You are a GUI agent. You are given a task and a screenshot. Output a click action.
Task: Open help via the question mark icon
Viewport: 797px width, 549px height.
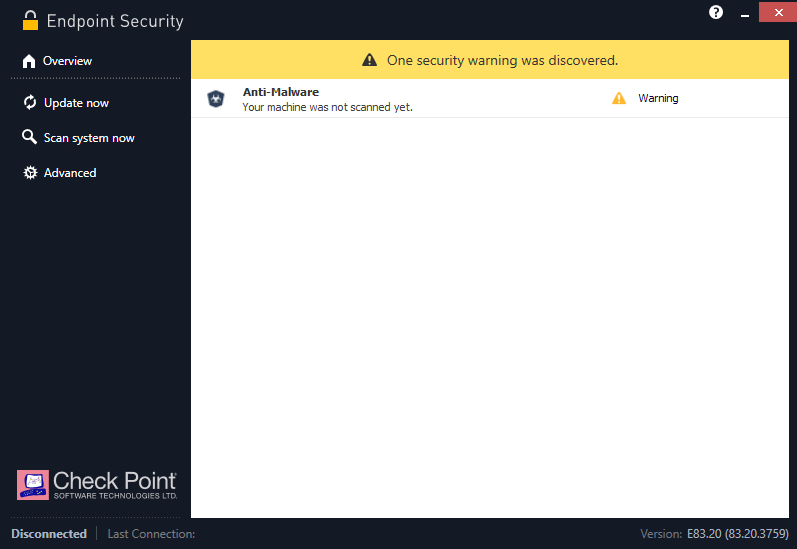(716, 12)
